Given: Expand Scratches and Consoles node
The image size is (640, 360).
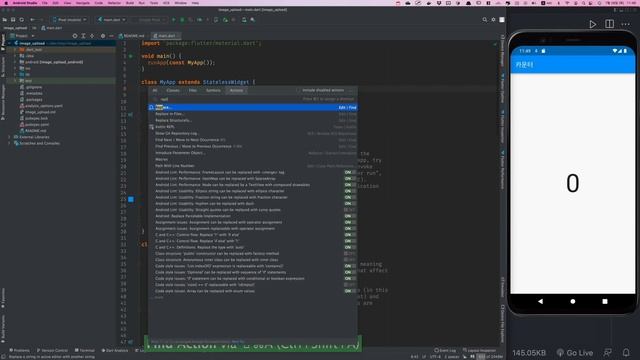Looking at the screenshot, I should (x=10, y=143).
